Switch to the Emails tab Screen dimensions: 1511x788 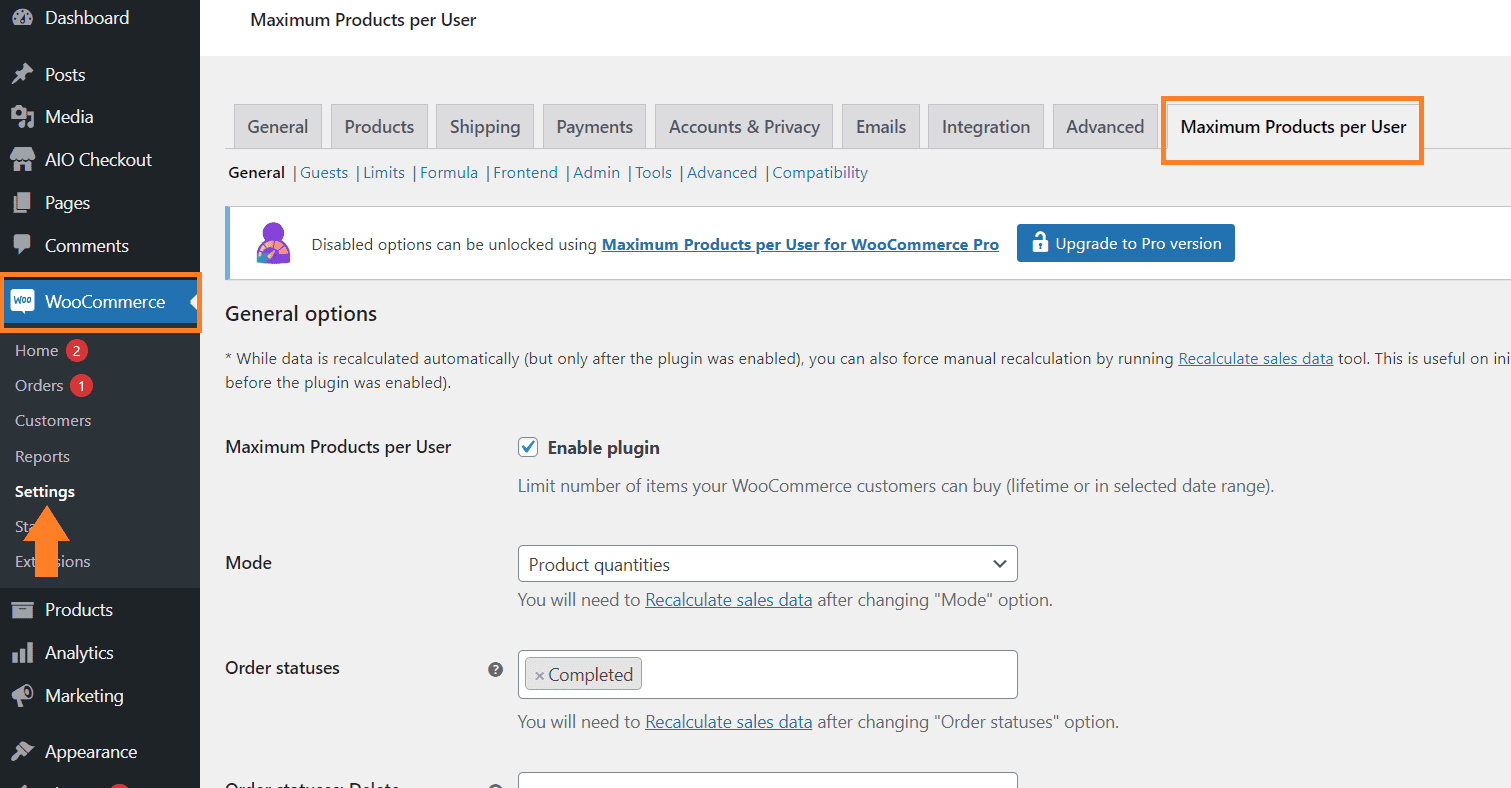tap(881, 127)
